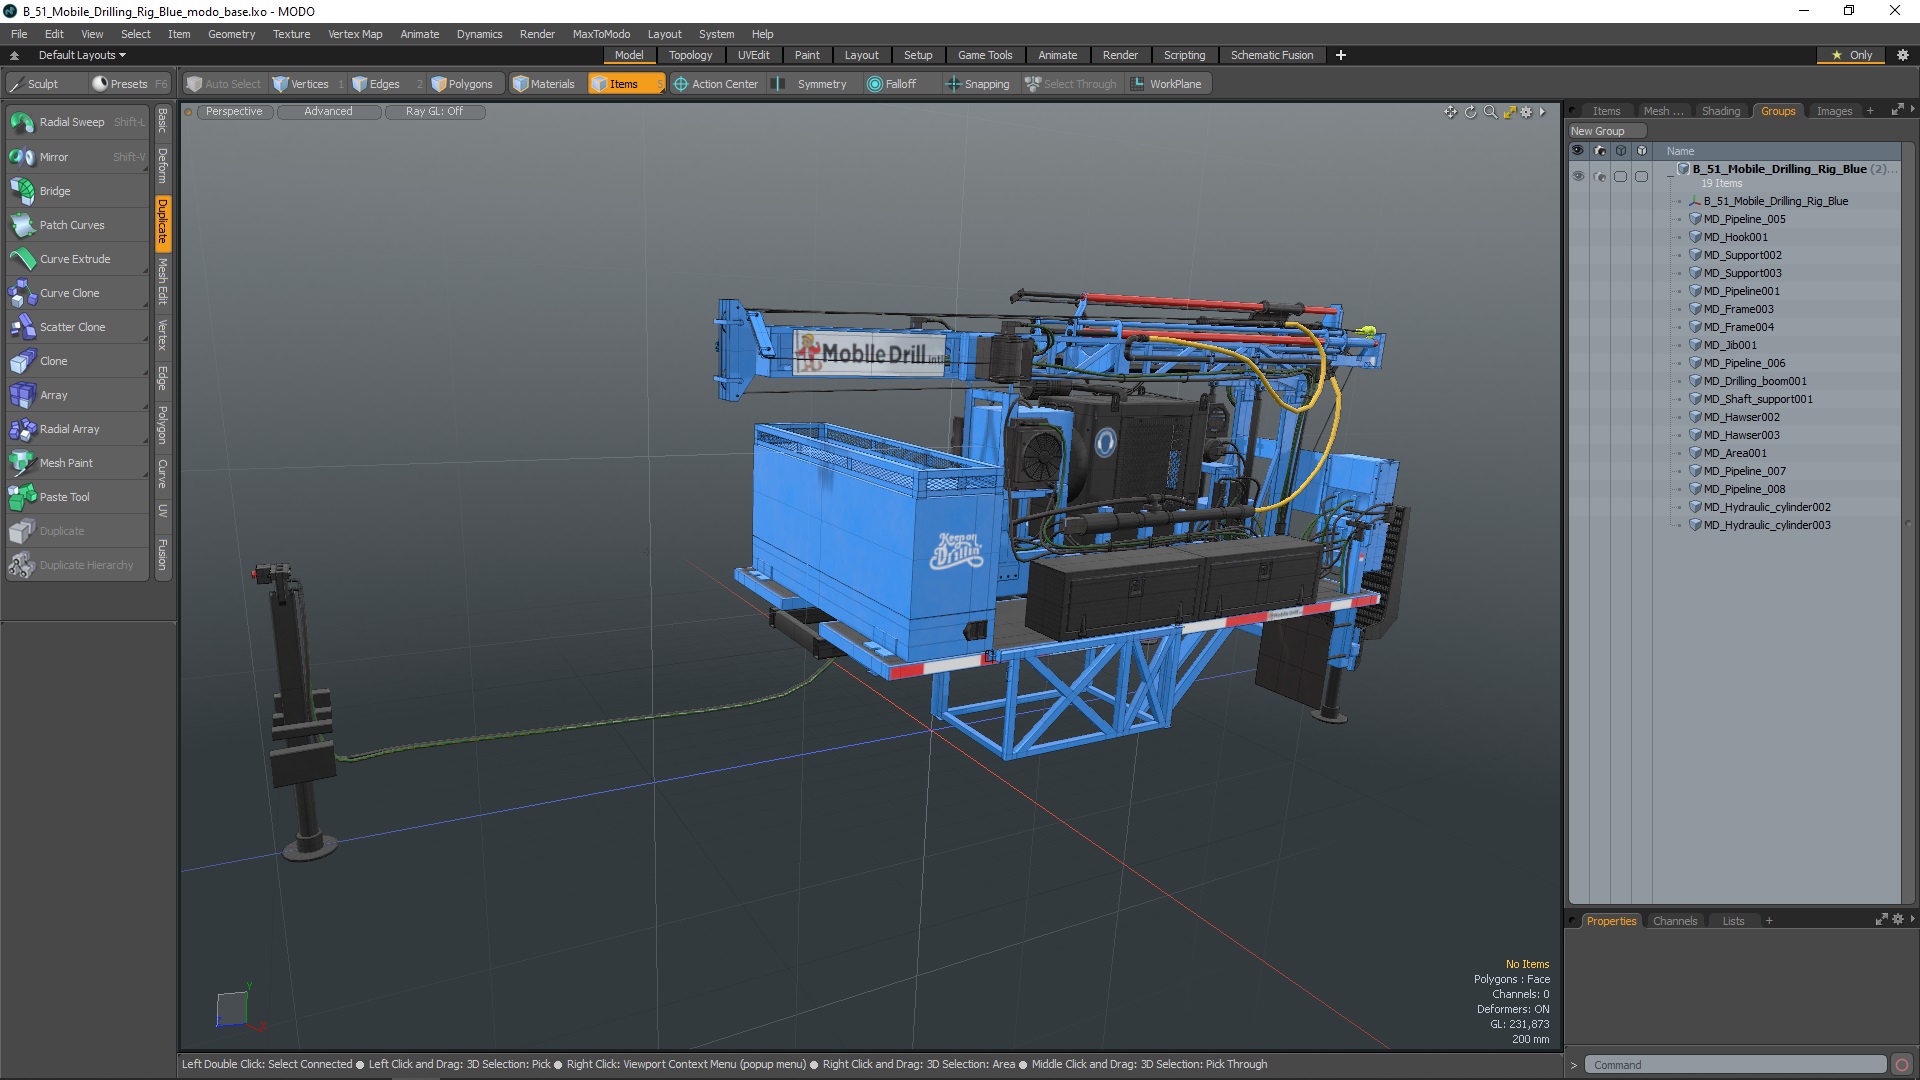Choose the Bridge tool

click(x=77, y=191)
